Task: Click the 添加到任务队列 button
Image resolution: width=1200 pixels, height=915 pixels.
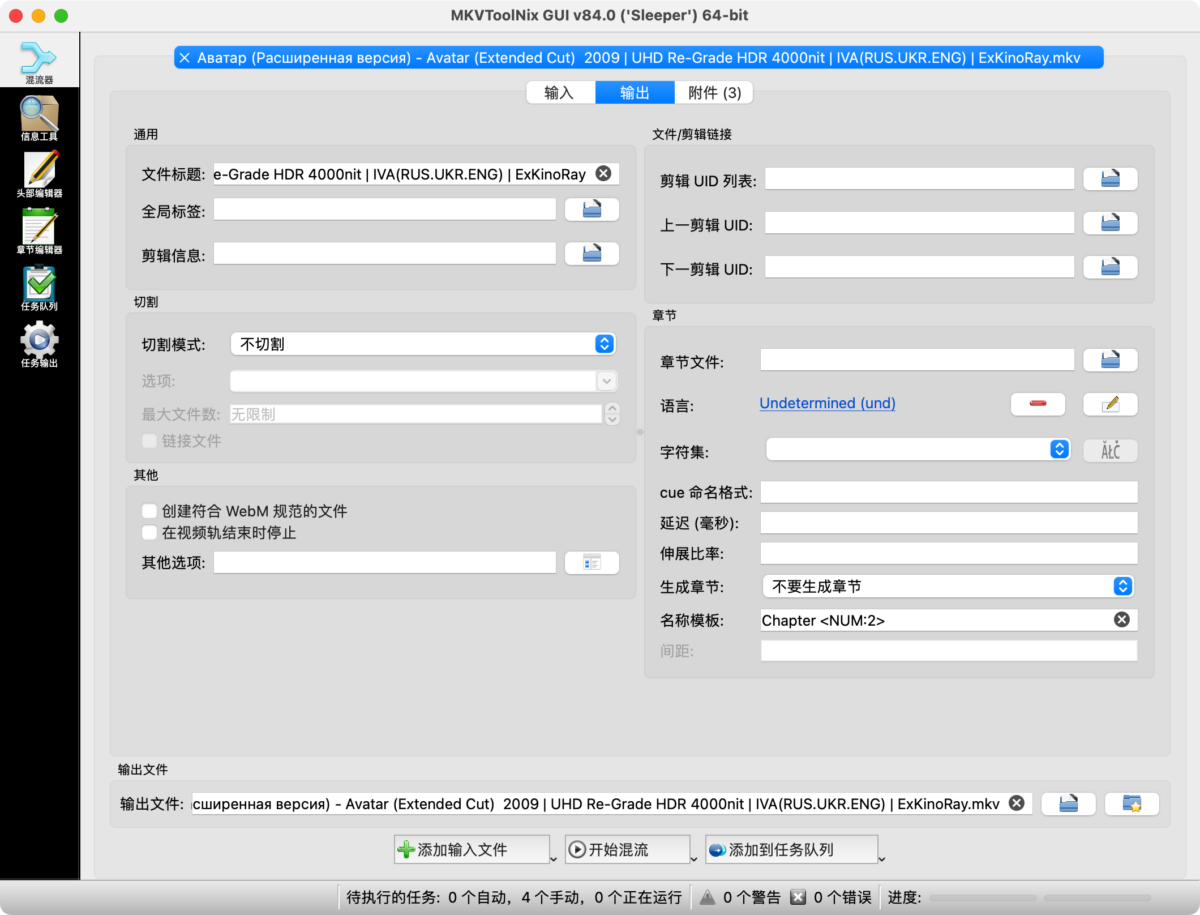Action: pos(791,850)
